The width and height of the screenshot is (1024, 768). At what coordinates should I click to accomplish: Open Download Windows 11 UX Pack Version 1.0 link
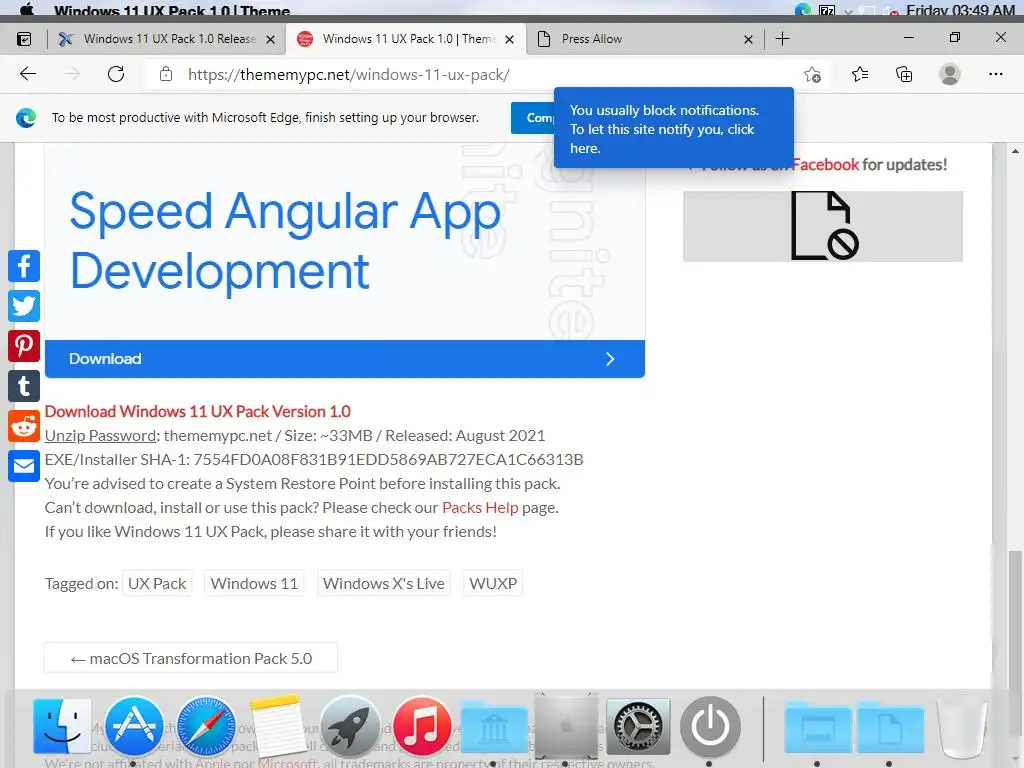pos(198,411)
